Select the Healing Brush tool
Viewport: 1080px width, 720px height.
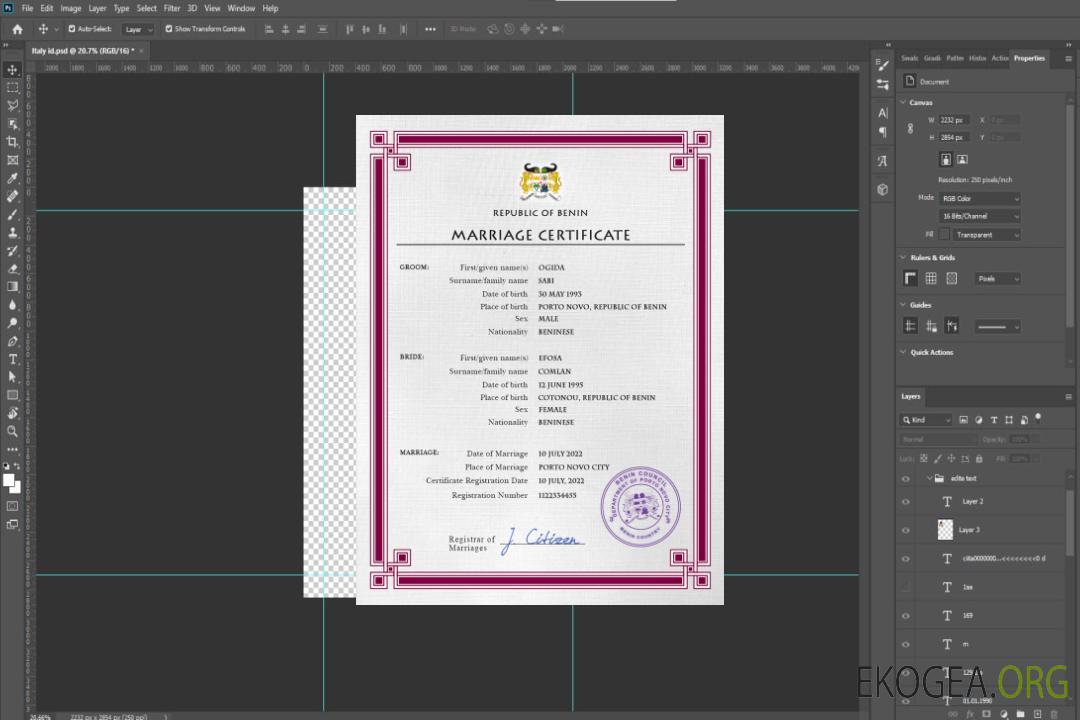tap(12, 196)
